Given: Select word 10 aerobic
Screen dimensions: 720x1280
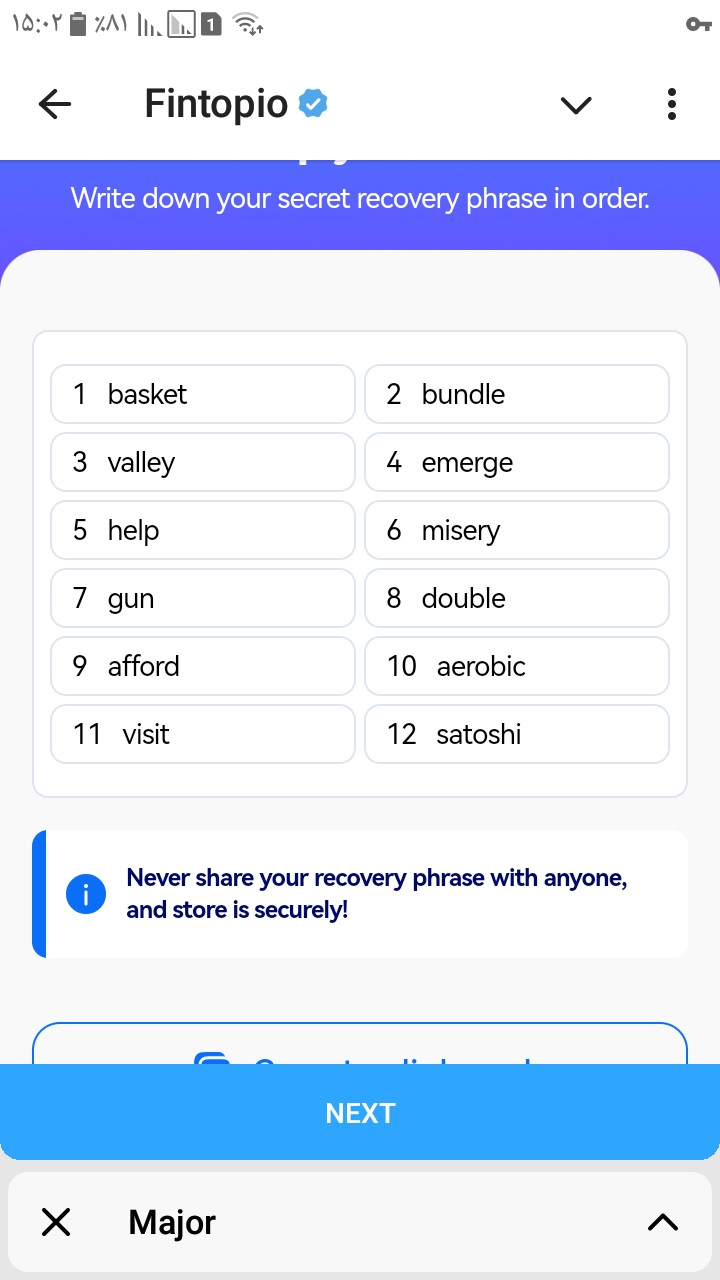Looking at the screenshot, I should (516, 666).
